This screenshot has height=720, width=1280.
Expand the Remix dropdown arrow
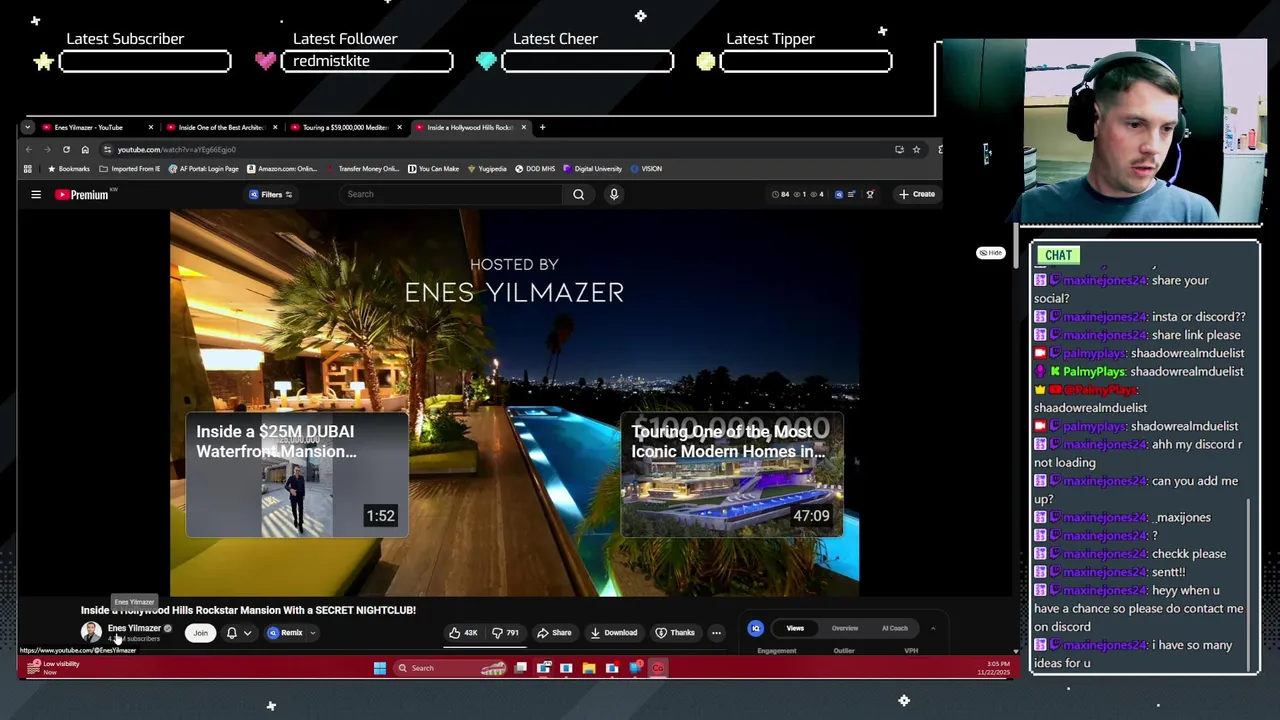pyautogui.click(x=312, y=632)
